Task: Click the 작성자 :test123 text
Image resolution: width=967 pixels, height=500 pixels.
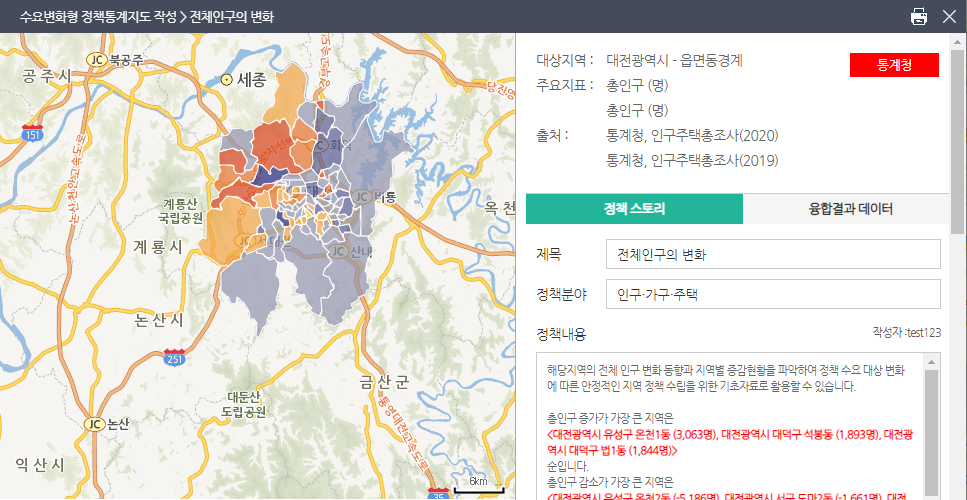Action: coord(907,333)
